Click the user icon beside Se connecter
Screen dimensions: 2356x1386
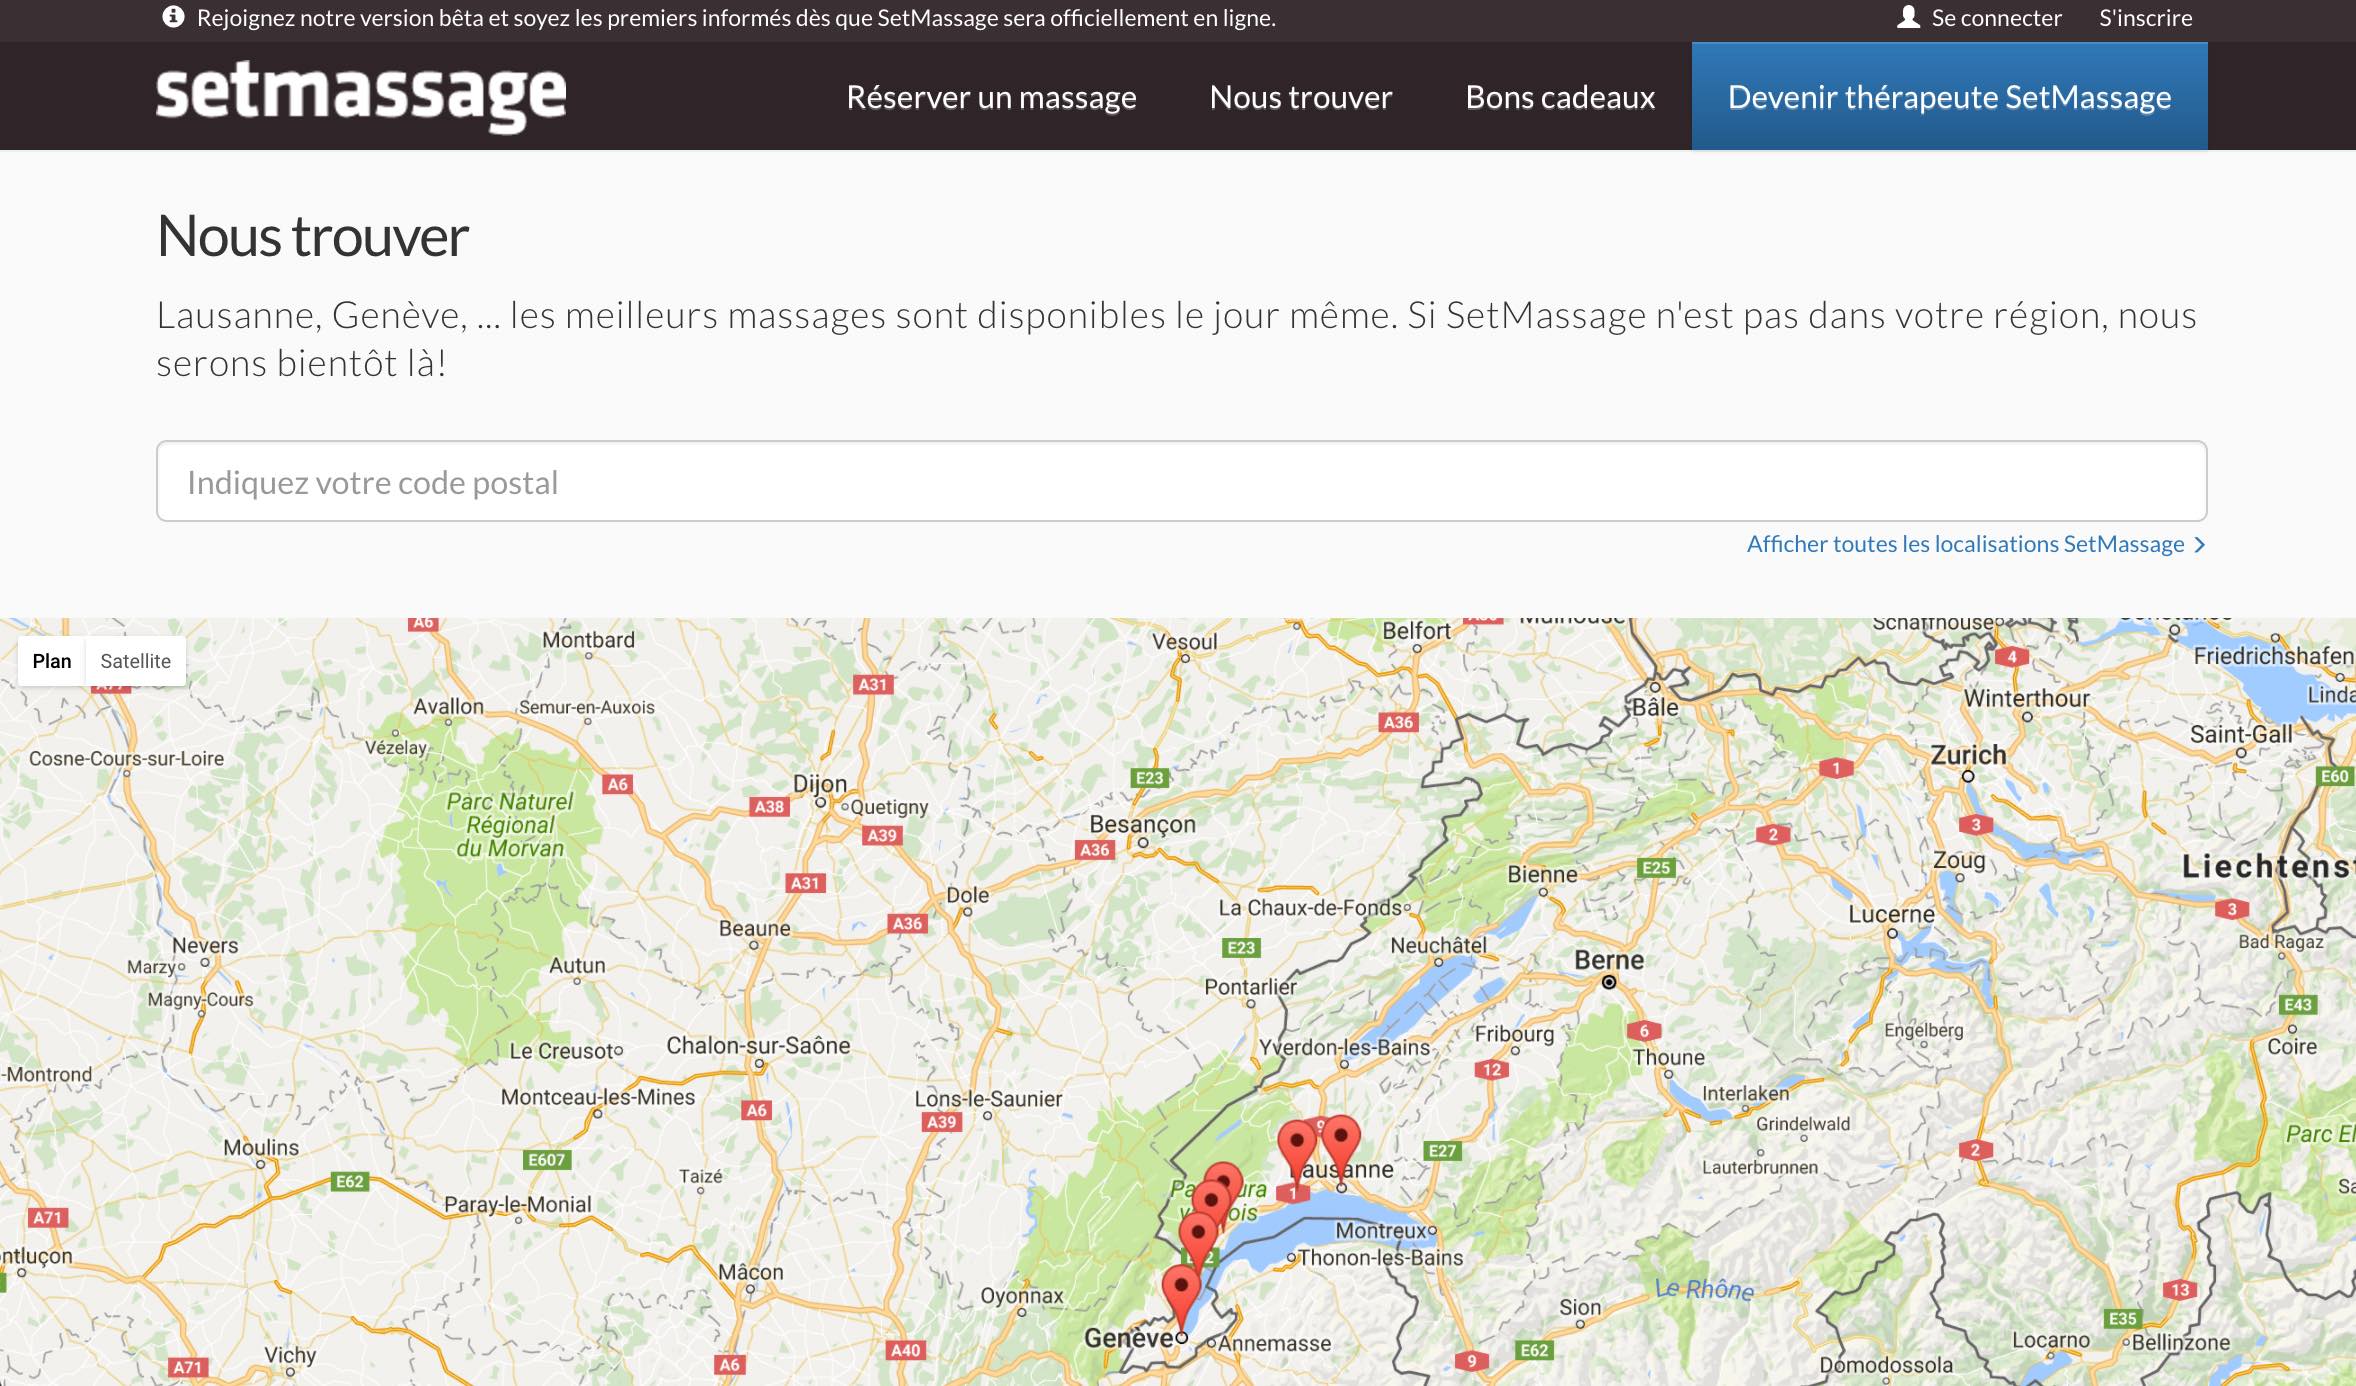(1908, 17)
